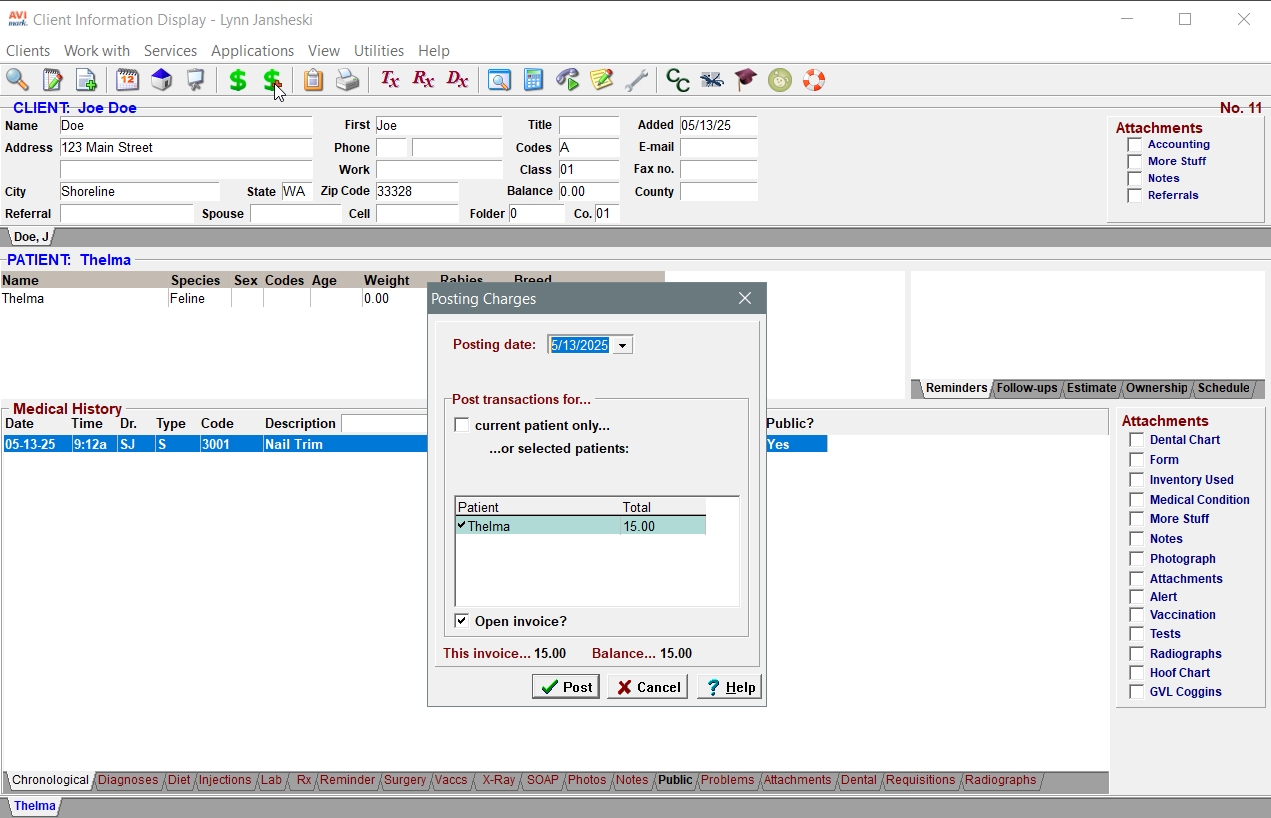1271x818 pixels.
Task: Click the clipboard icon in toolbar
Action: 313,80
